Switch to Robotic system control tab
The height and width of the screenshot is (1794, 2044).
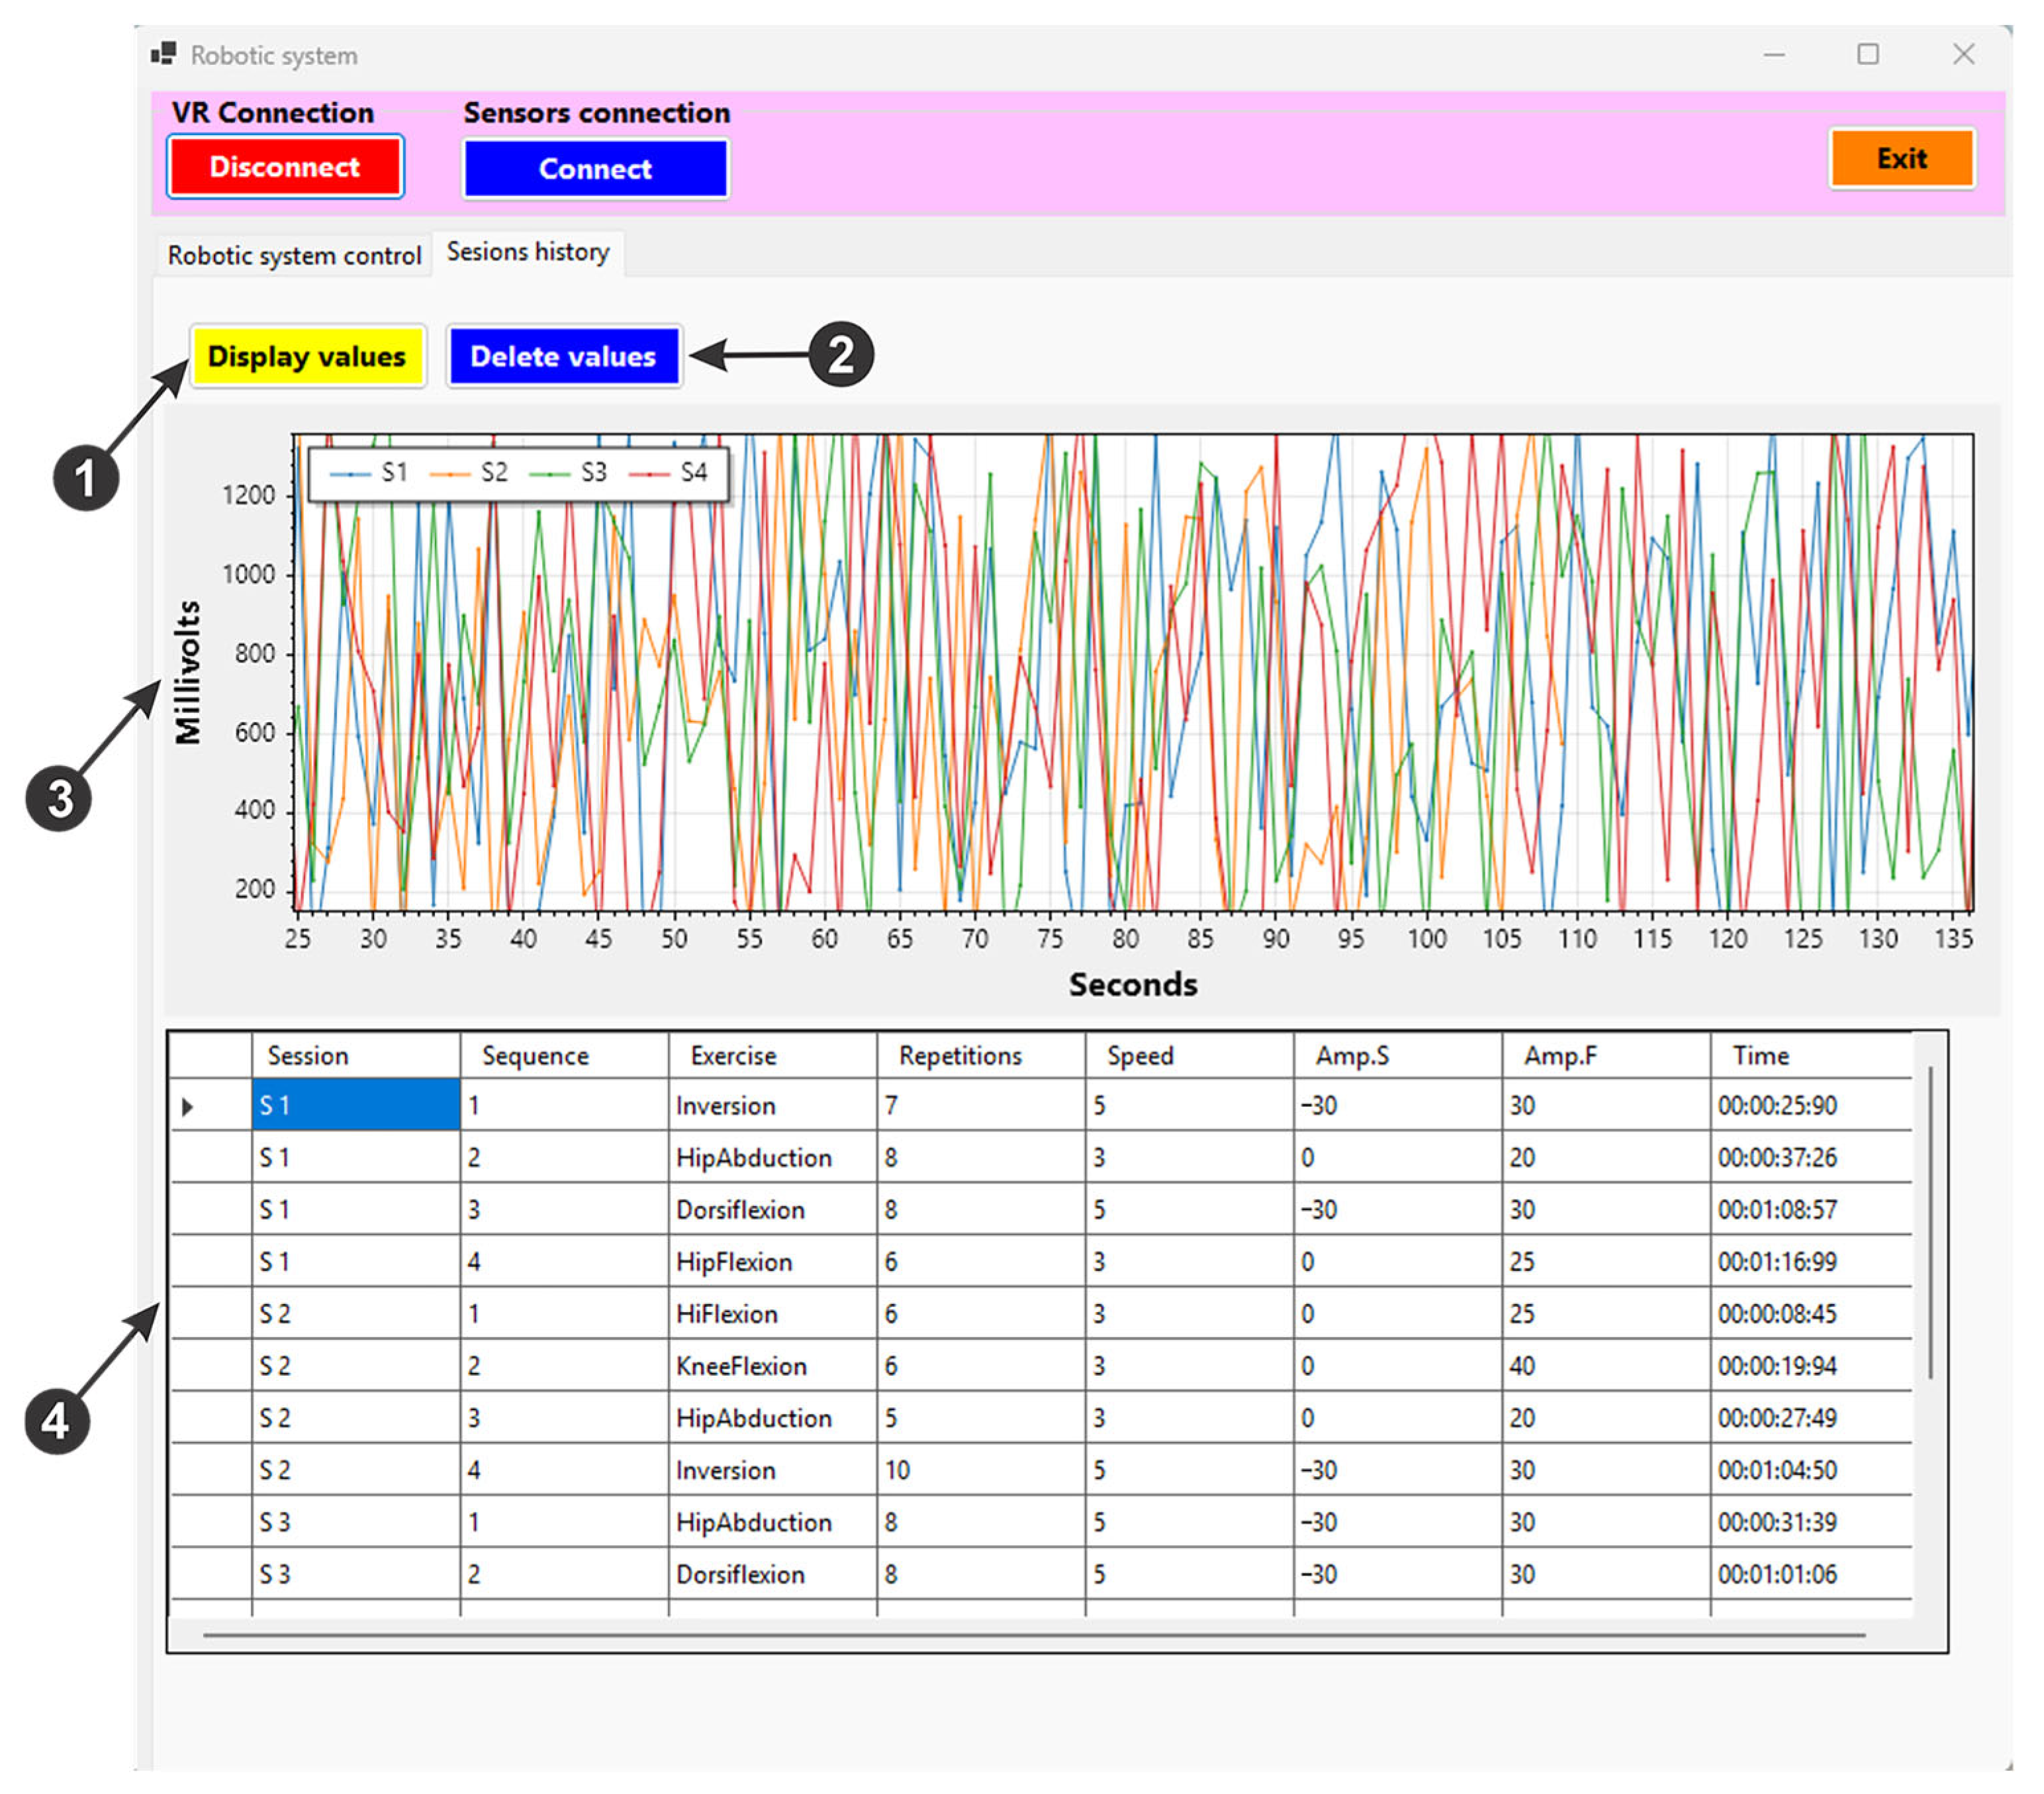tap(294, 256)
